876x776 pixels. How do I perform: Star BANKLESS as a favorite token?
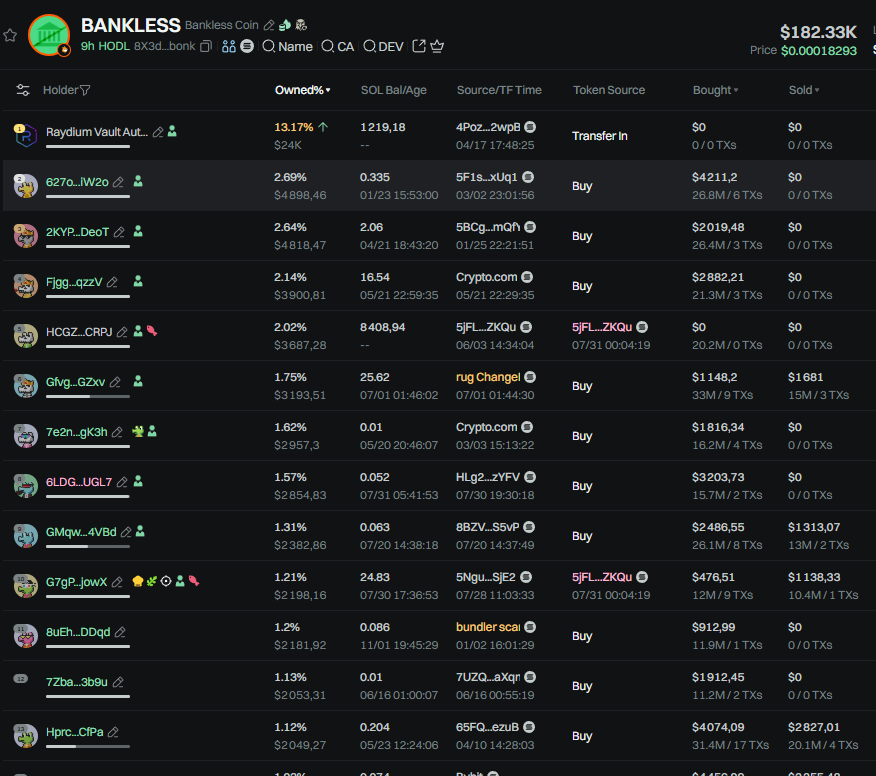pyautogui.click(x=10, y=36)
